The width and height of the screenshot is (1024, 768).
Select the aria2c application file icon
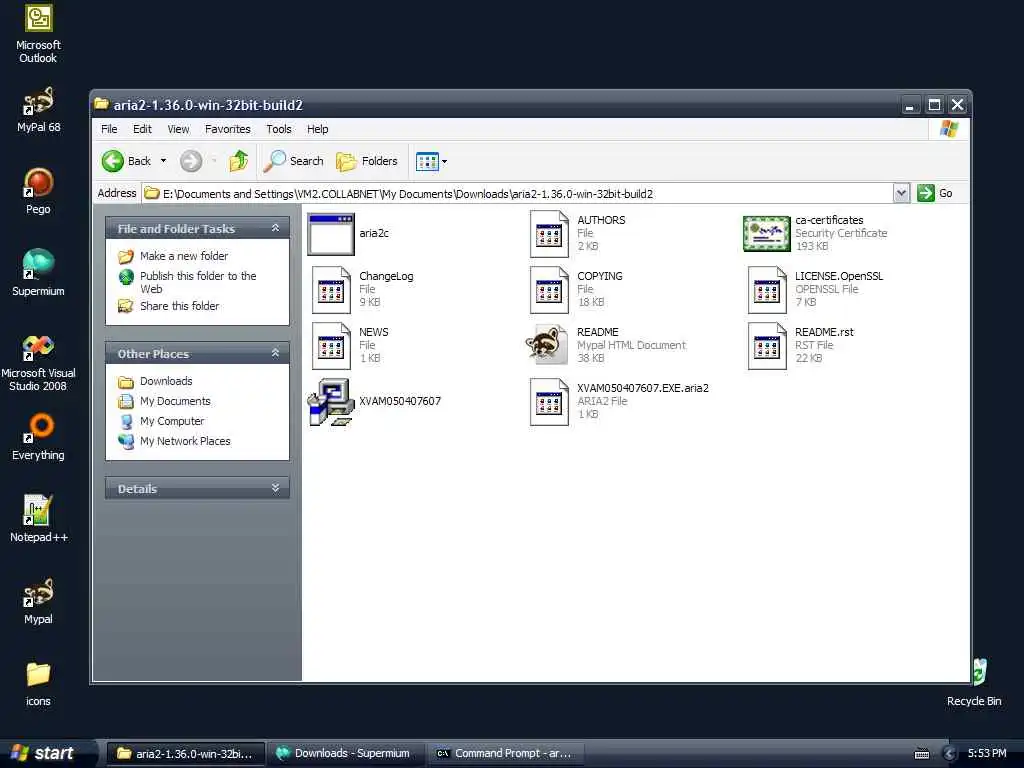[x=331, y=233]
